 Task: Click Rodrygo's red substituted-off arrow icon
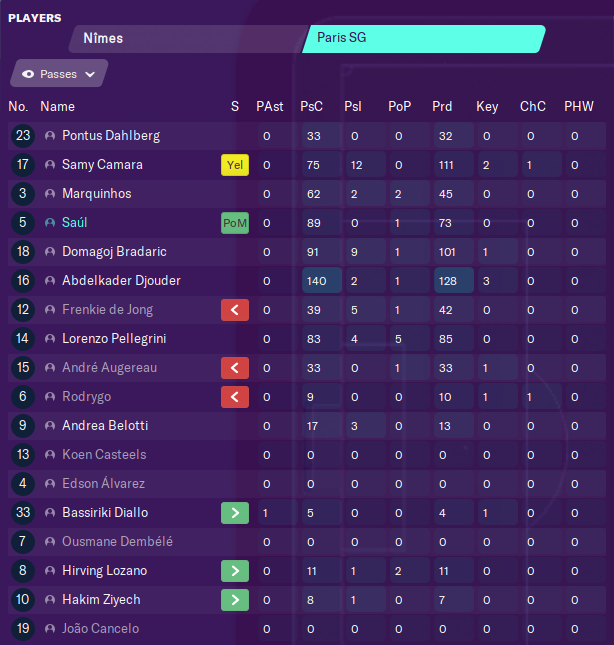coord(235,397)
